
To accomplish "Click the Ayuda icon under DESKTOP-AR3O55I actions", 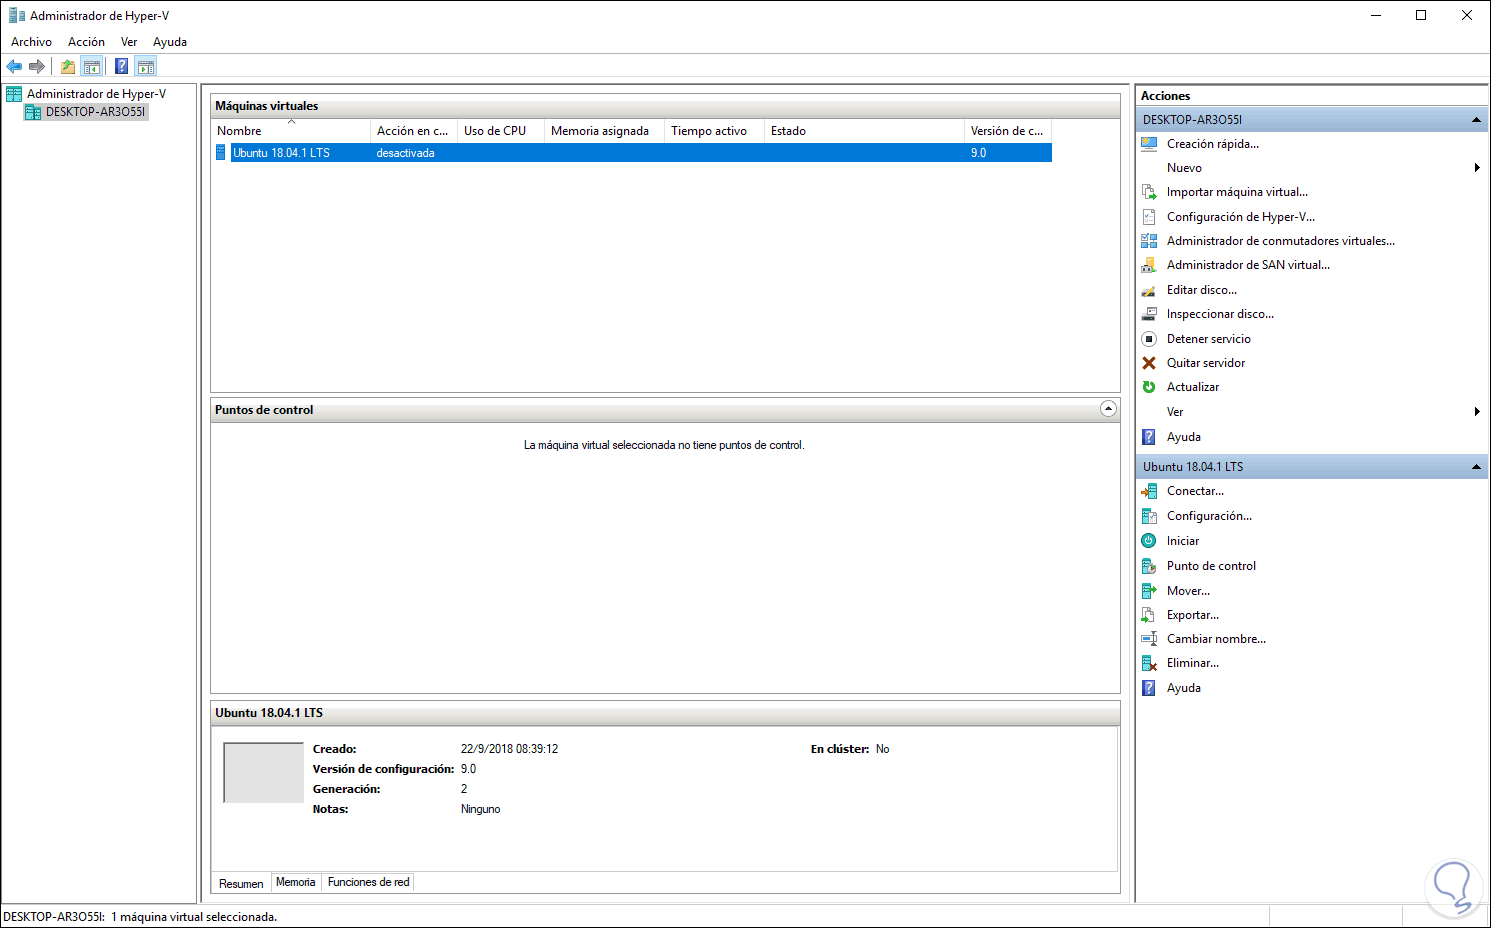I will click(x=1149, y=437).
